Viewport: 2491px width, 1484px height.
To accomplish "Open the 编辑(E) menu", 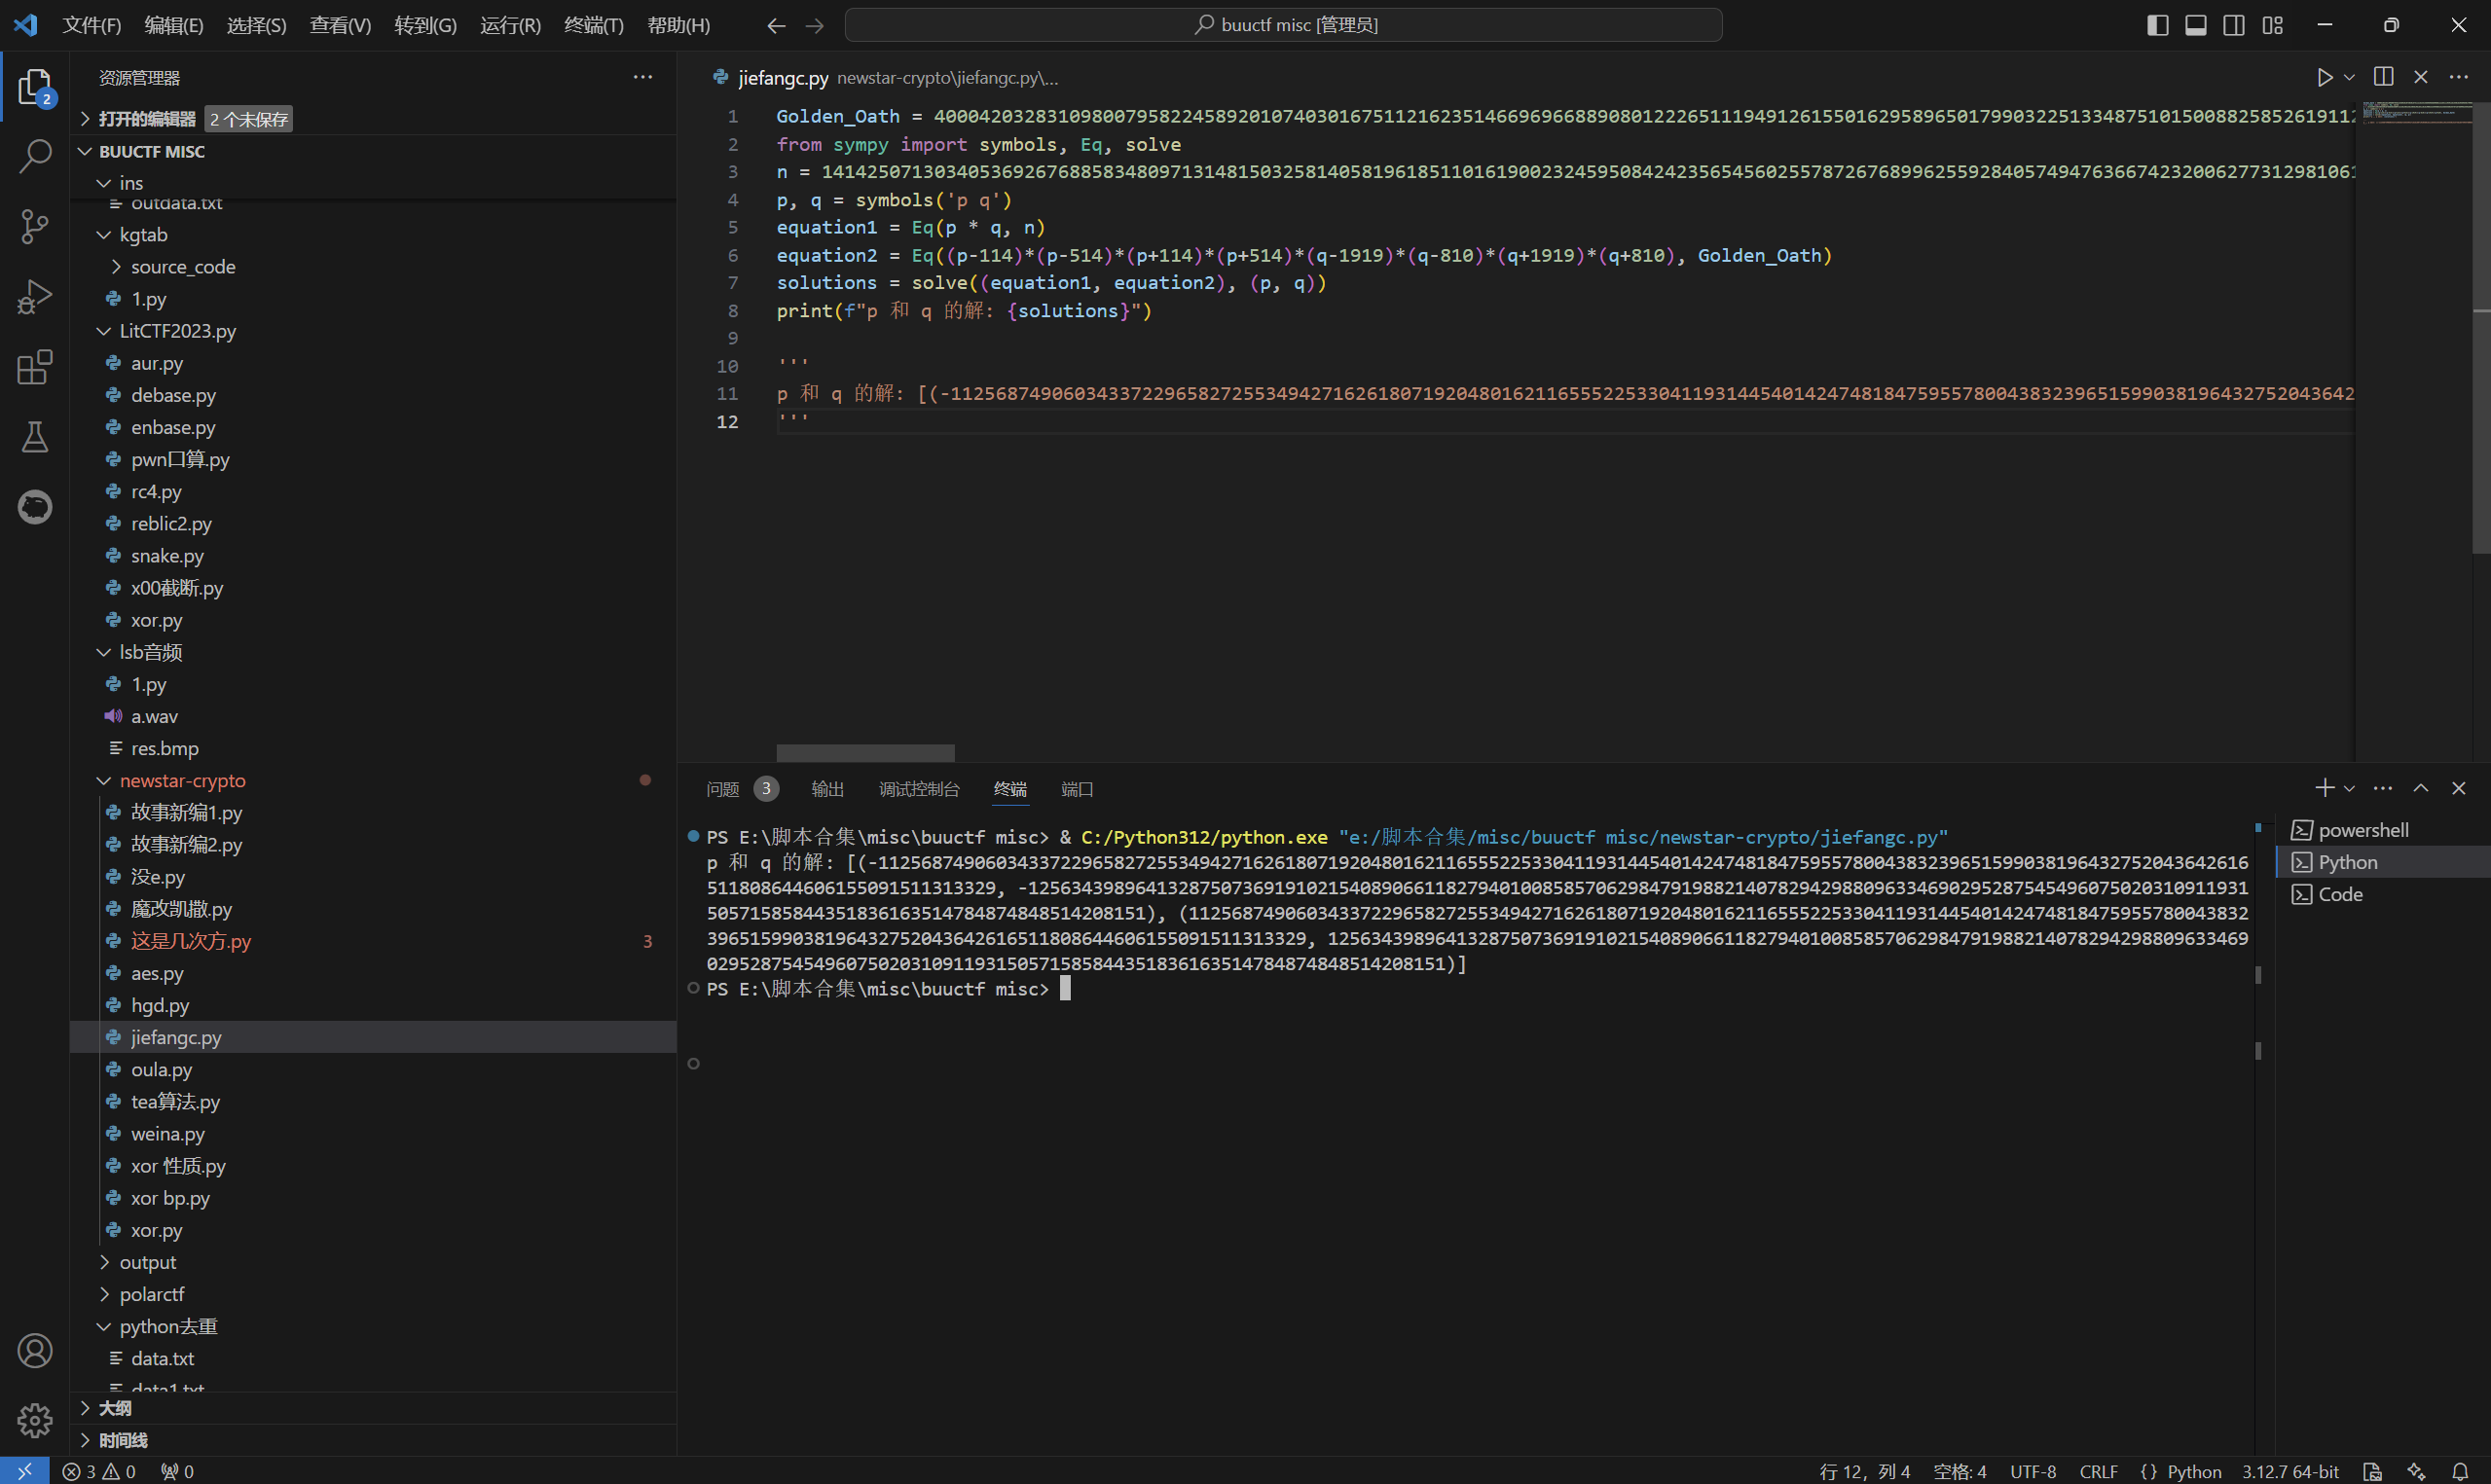I will pos(174,25).
